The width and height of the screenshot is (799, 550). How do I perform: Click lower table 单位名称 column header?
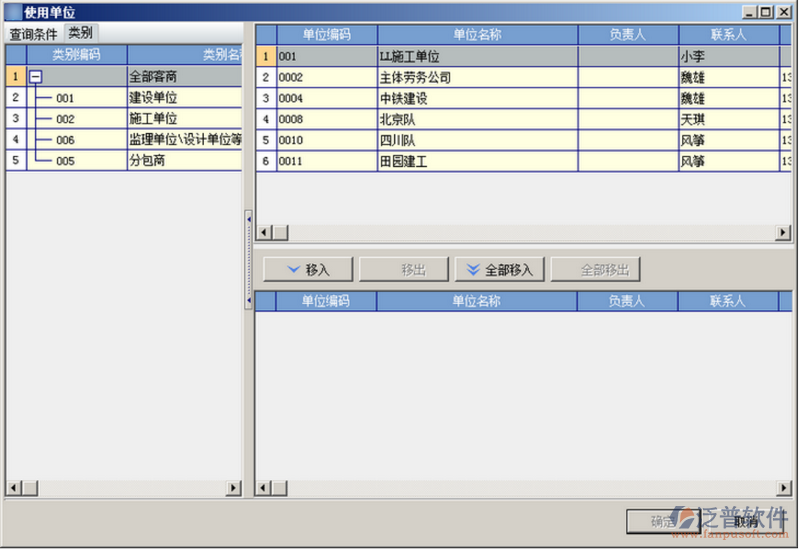point(476,301)
